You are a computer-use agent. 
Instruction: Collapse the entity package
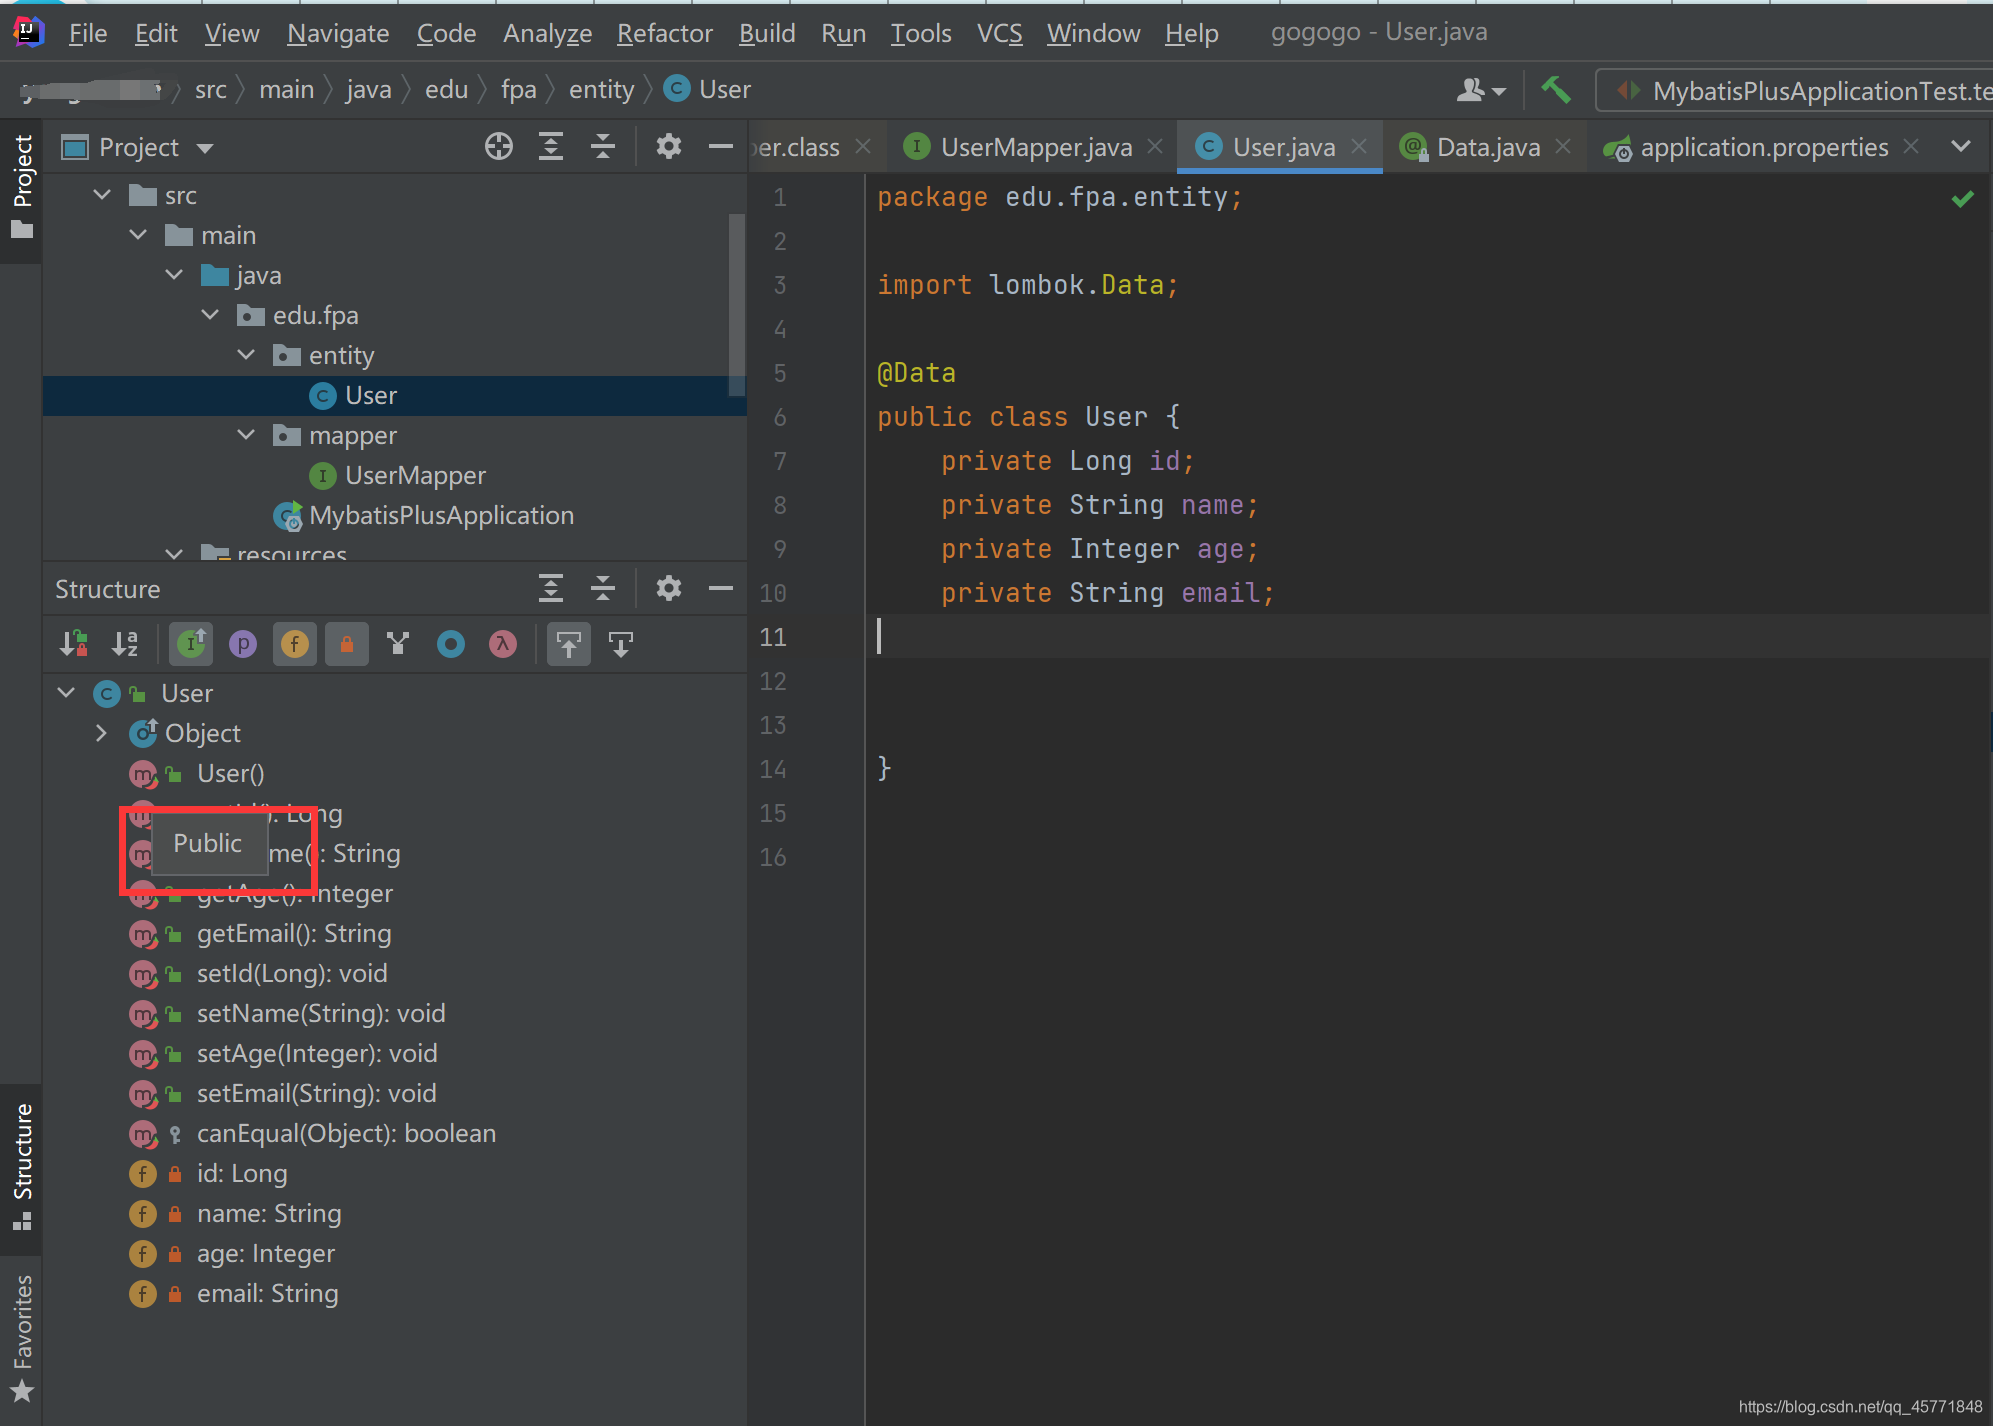coord(246,355)
